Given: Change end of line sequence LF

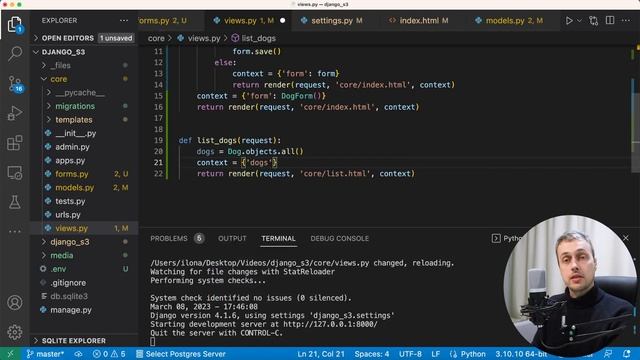Looking at the screenshot, I should (436, 354).
